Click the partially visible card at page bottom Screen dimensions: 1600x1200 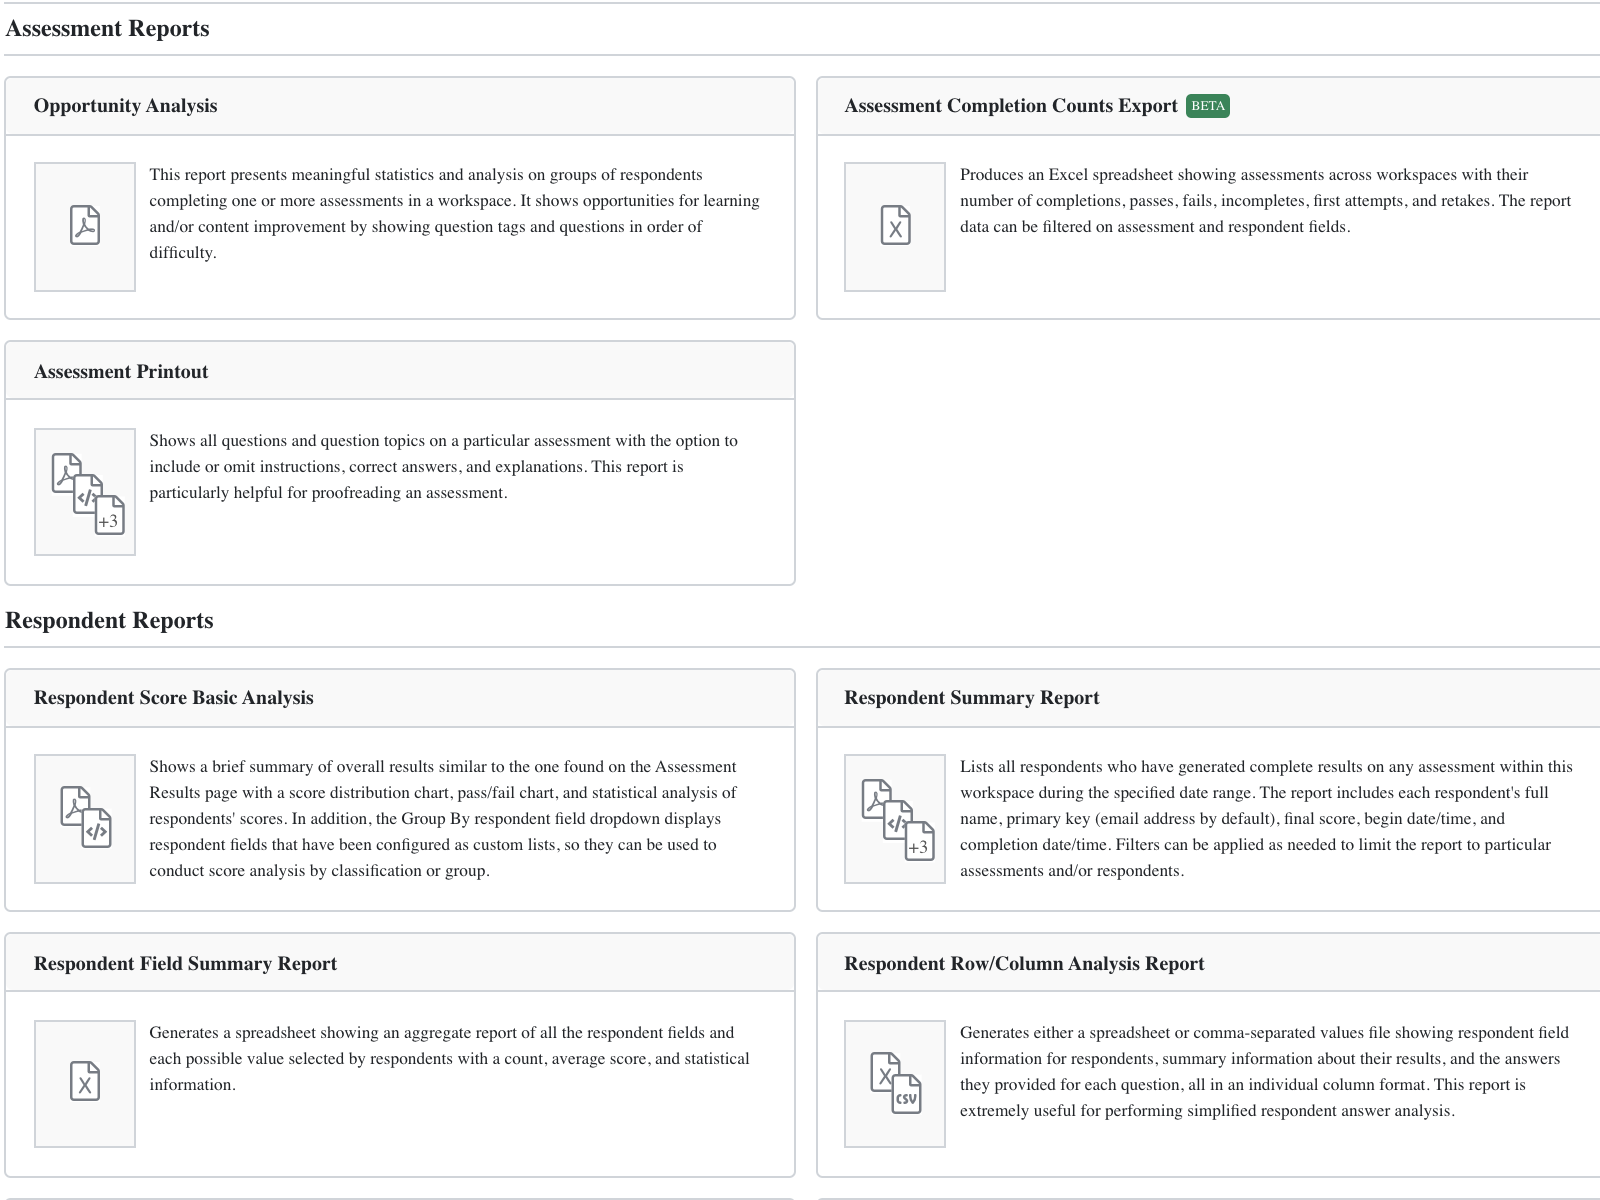click(x=400, y=1195)
